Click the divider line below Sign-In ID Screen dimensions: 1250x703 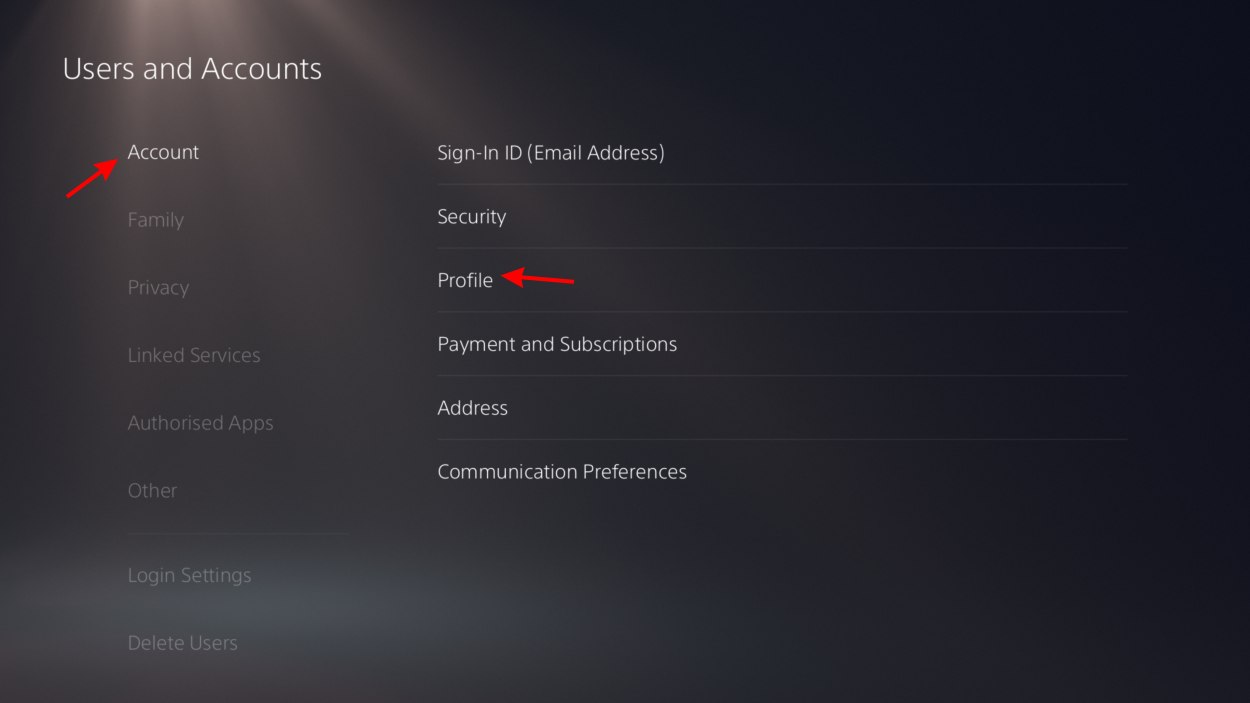tap(782, 184)
